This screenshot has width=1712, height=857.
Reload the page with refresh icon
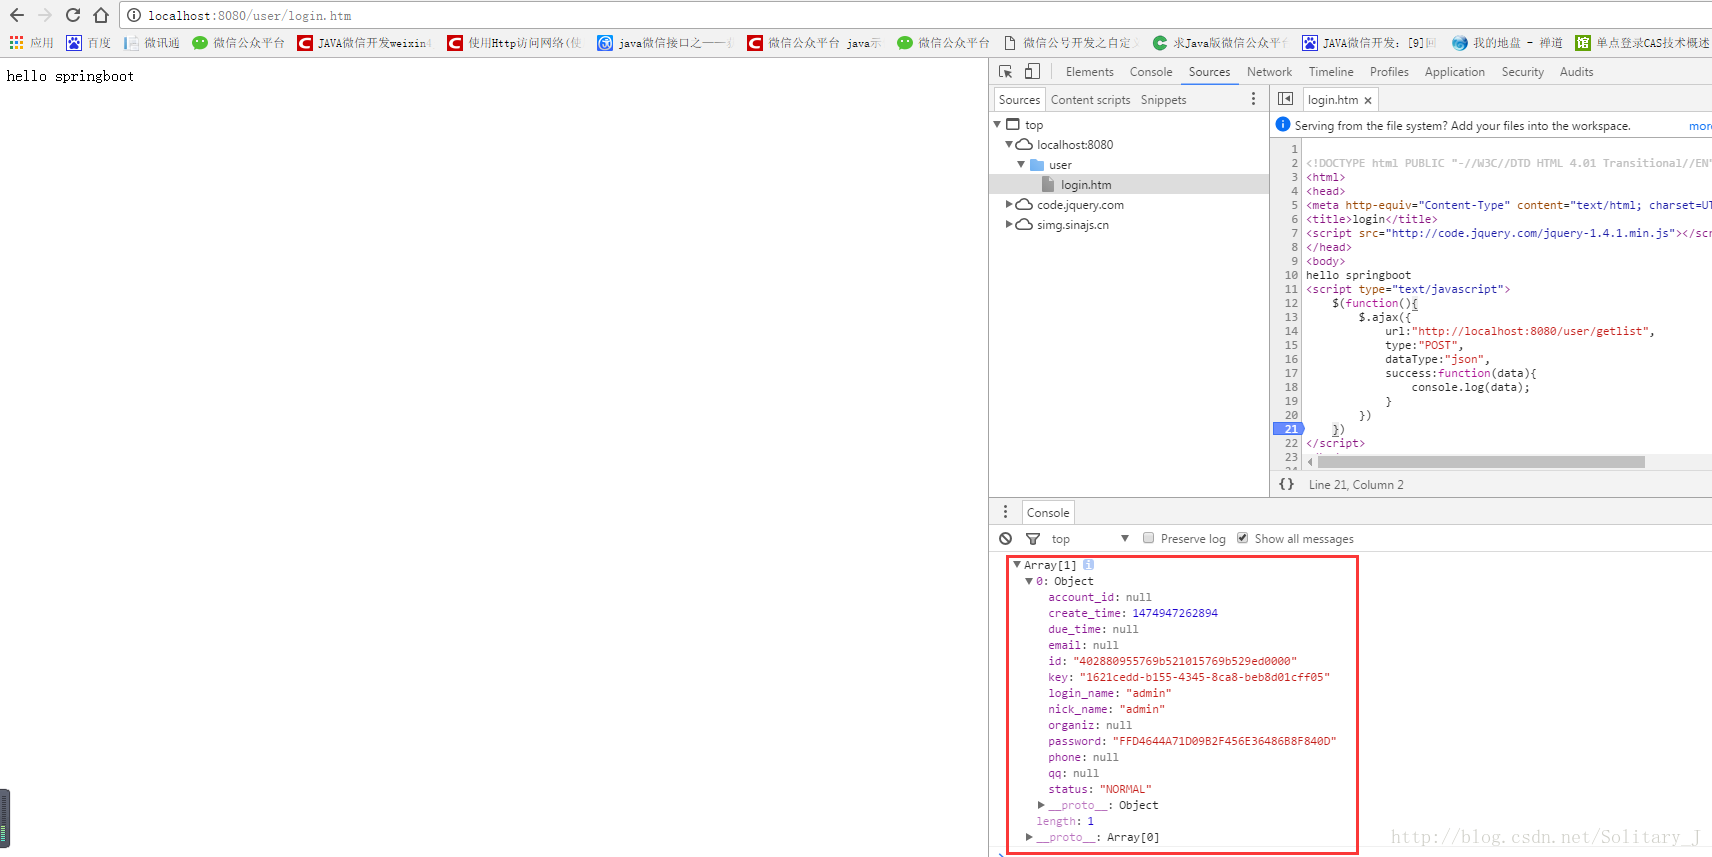click(73, 15)
